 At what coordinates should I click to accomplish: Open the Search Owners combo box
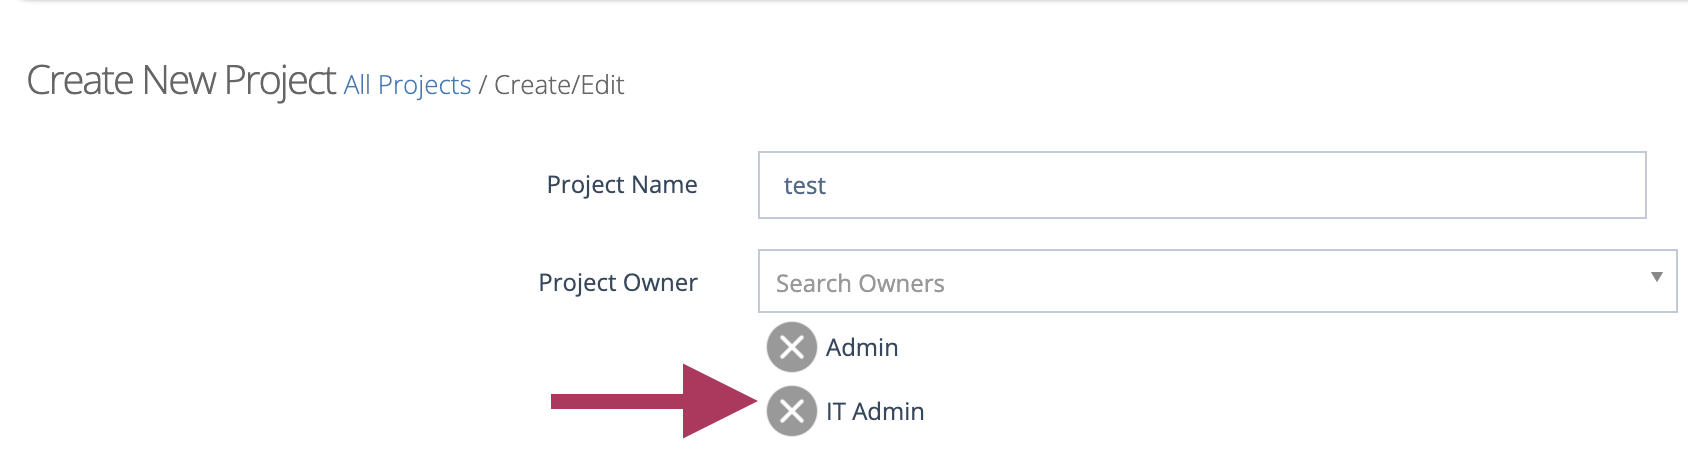click(x=1217, y=281)
